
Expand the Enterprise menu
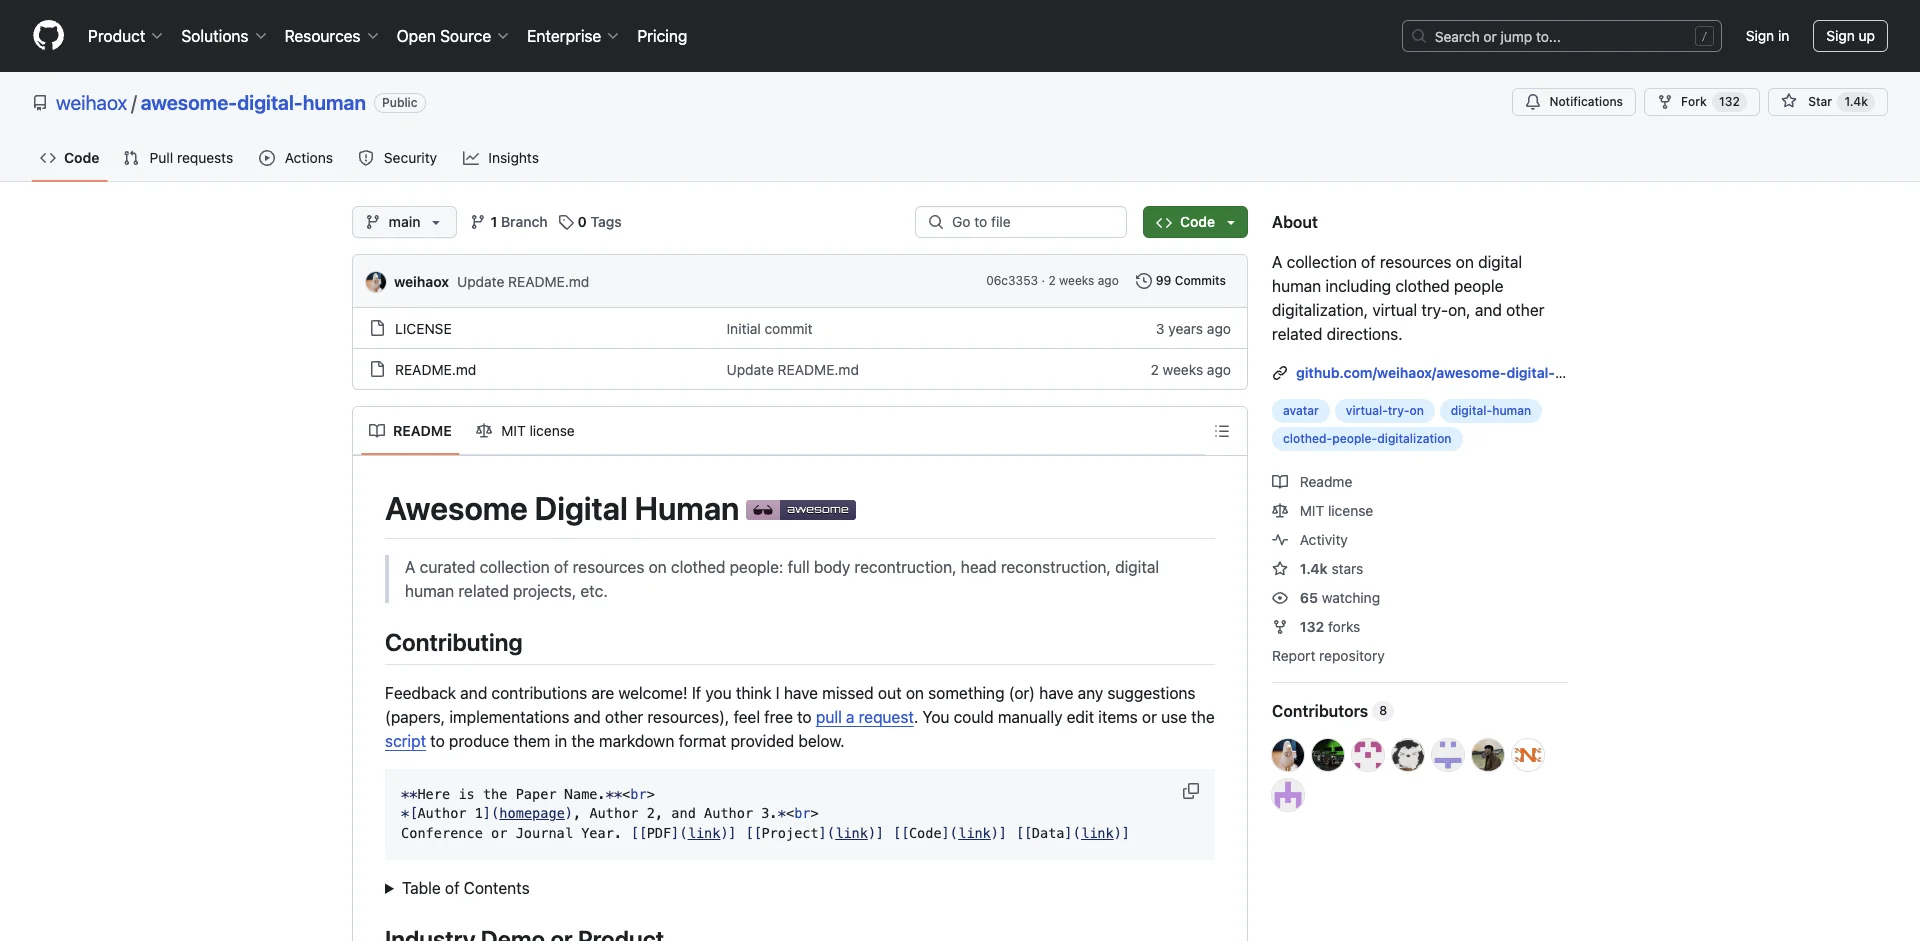(x=573, y=36)
